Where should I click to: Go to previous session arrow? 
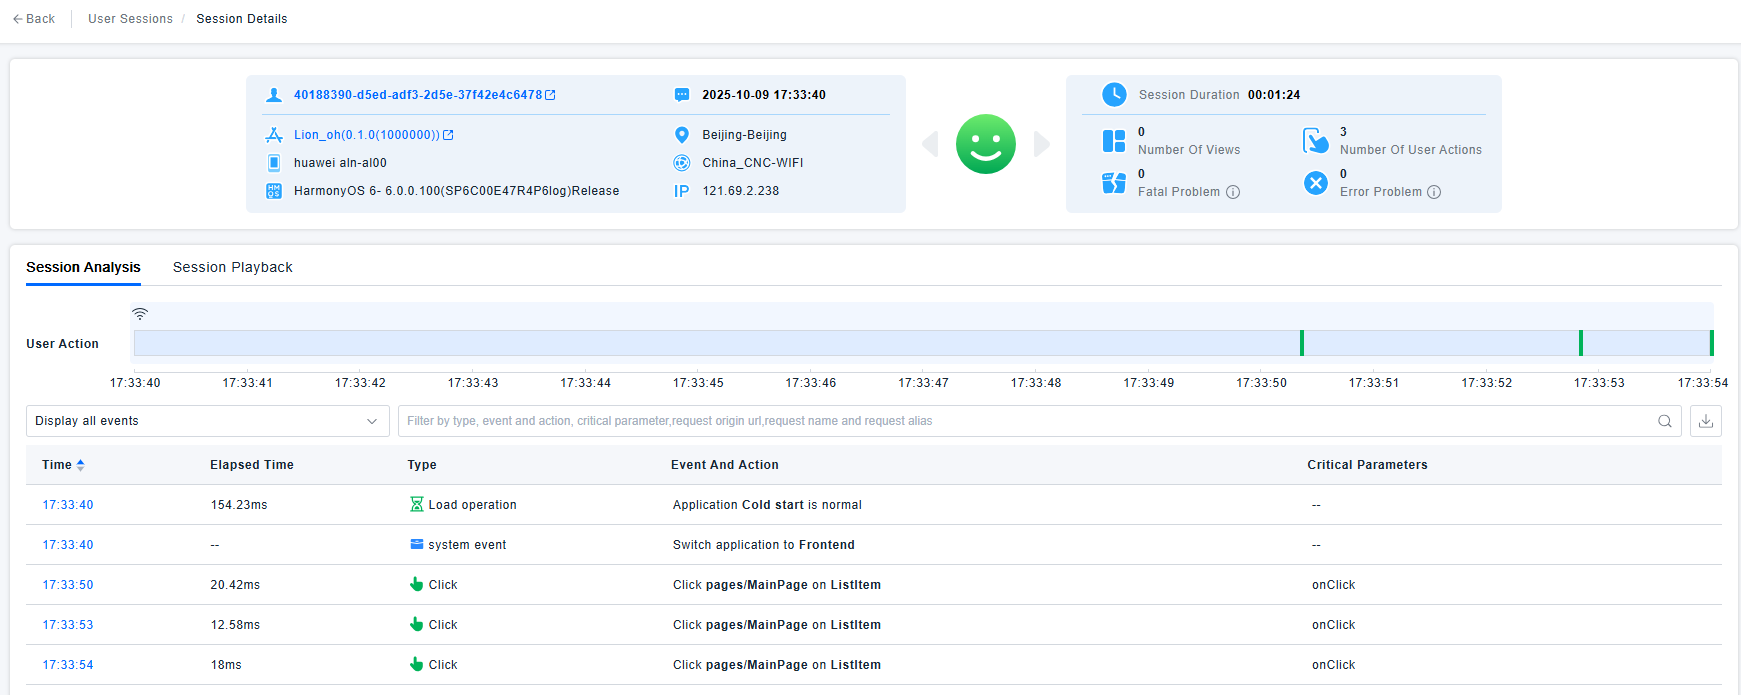tap(930, 144)
